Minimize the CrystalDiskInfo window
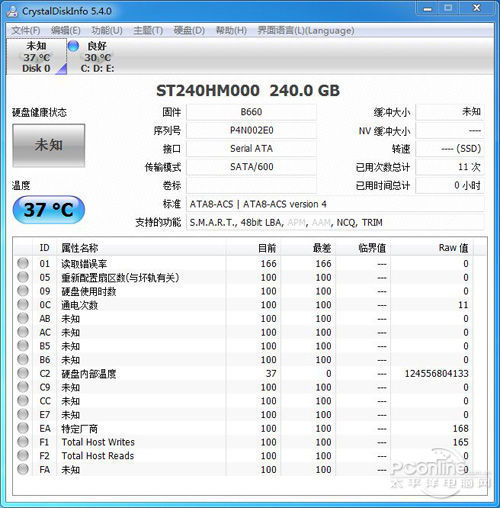The image size is (500, 508). coord(428,8)
